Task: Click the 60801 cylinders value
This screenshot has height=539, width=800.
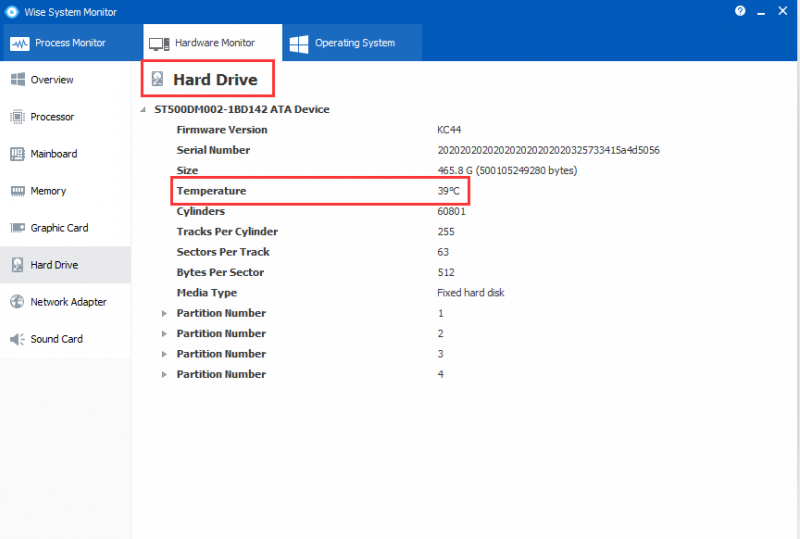Action: click(x=452, y=211)
